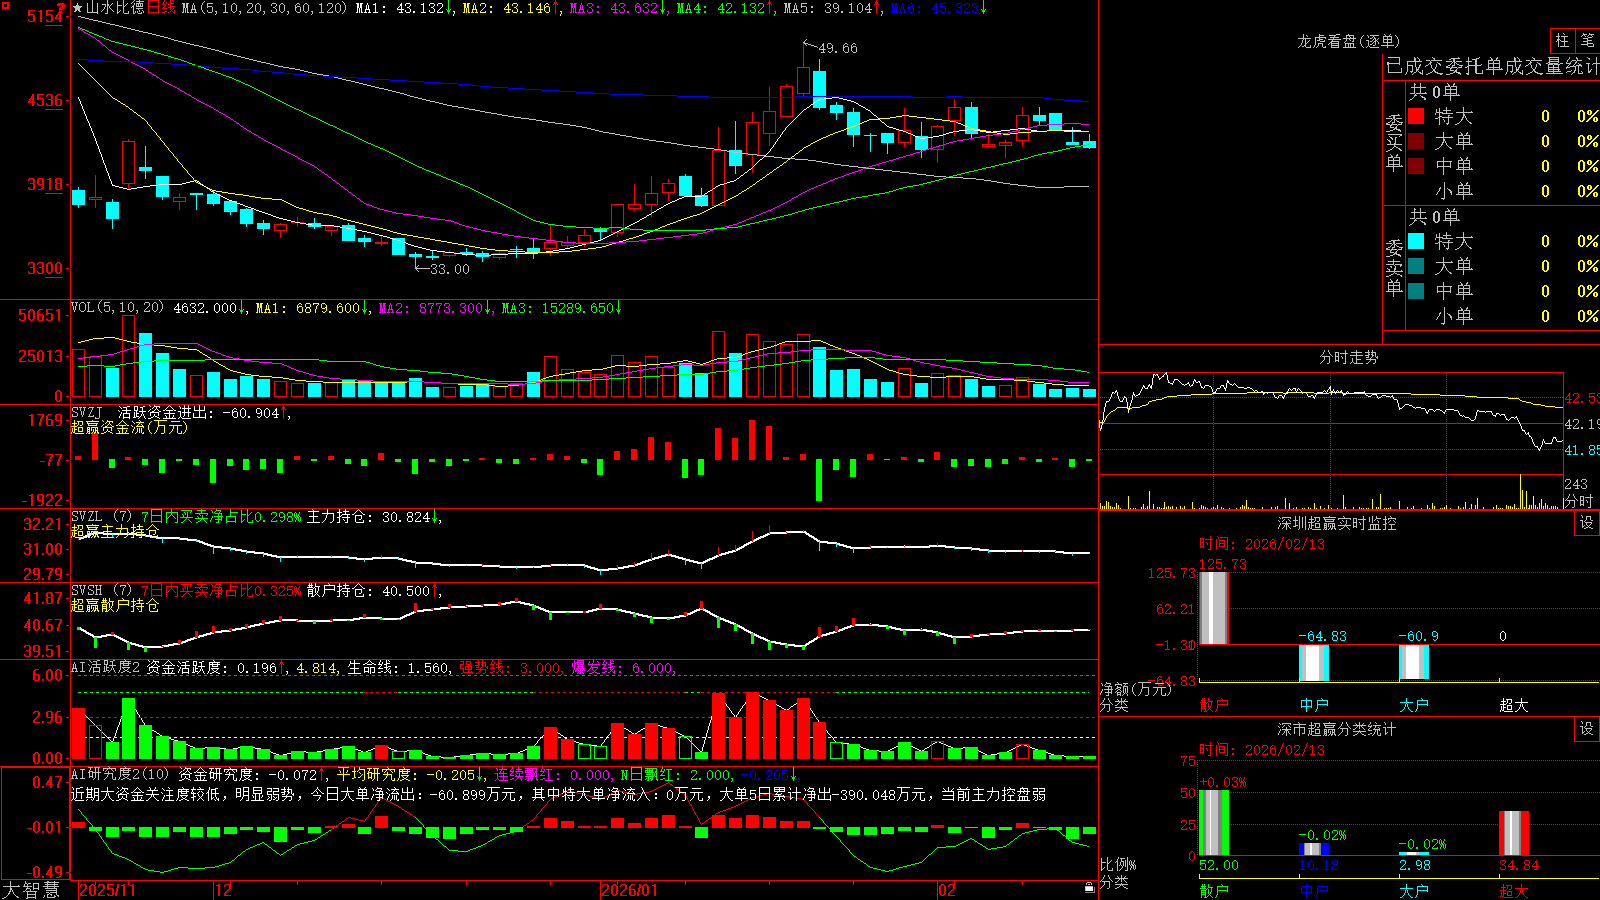Click the lock icon at the end of the timeline
The image size is (1600, 900).
coord(1089,888)
